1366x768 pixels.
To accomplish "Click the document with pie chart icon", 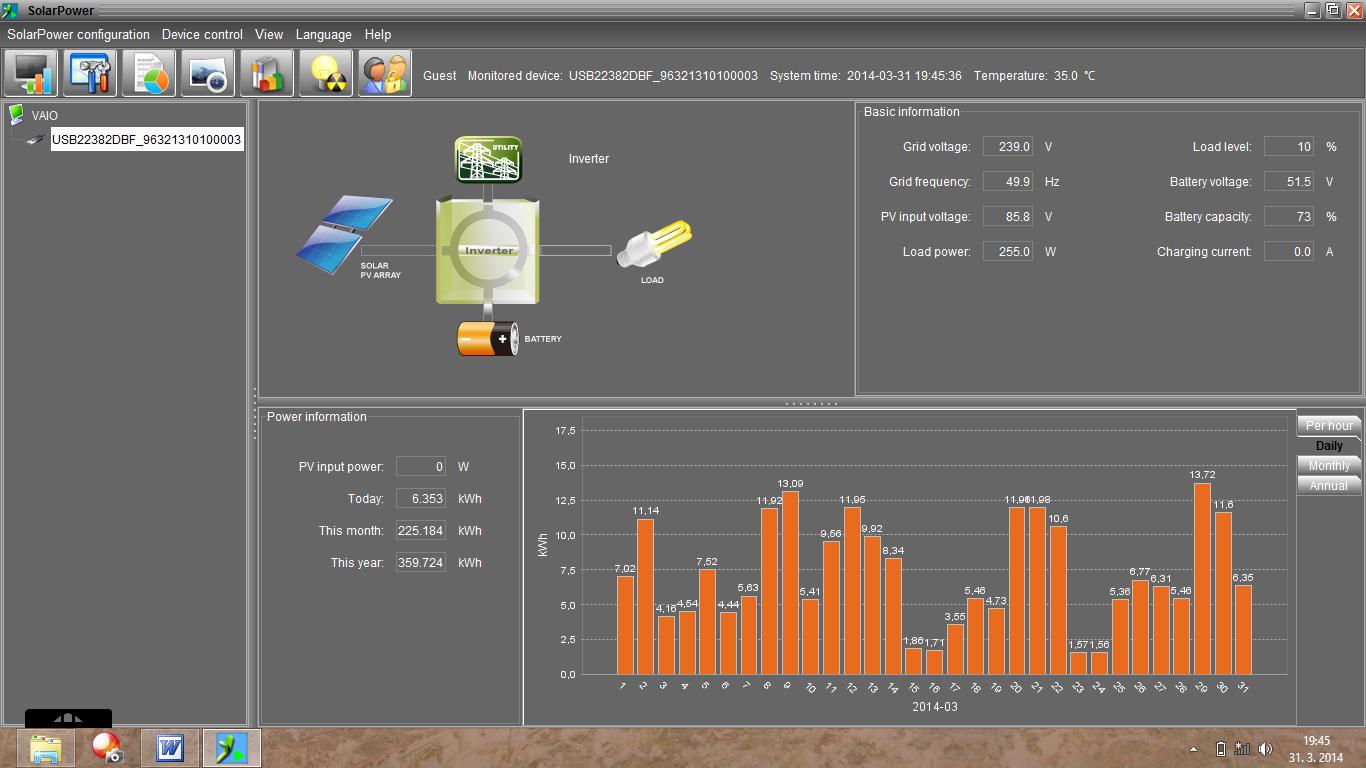I will pos(149,74).
